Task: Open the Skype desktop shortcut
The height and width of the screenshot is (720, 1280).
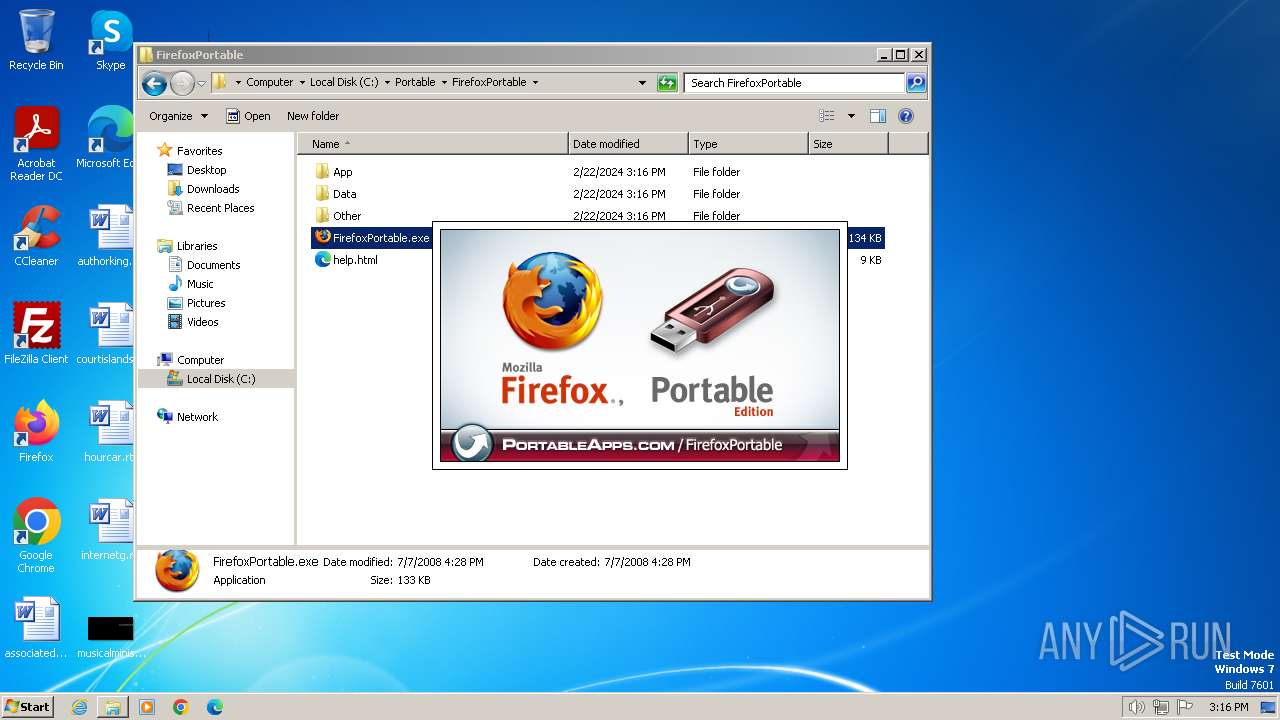Action: coord(110,40)
